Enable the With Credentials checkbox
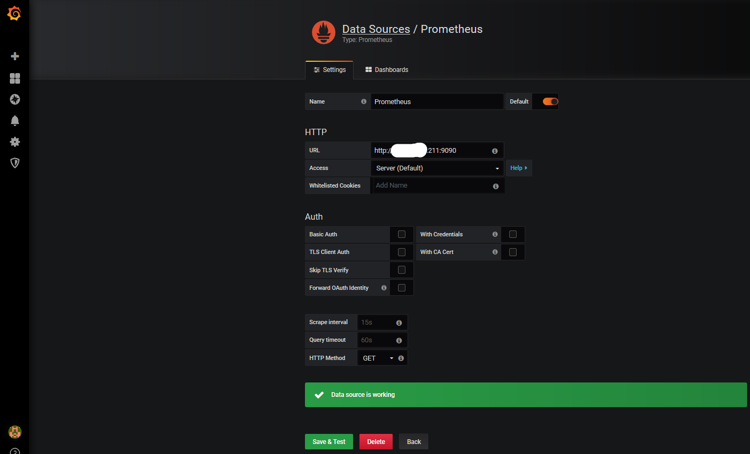The image size is (750, 454). point(513,234)
